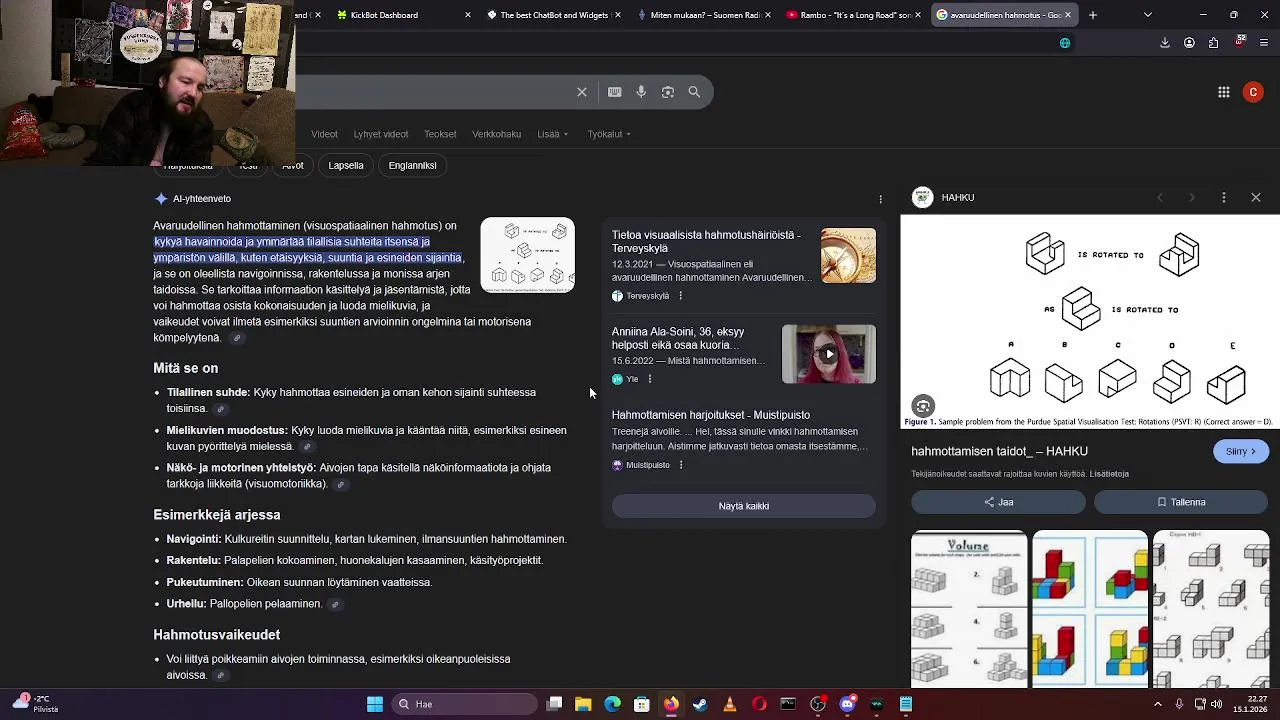Start voice search with microphone icon

tap(641, 92)
